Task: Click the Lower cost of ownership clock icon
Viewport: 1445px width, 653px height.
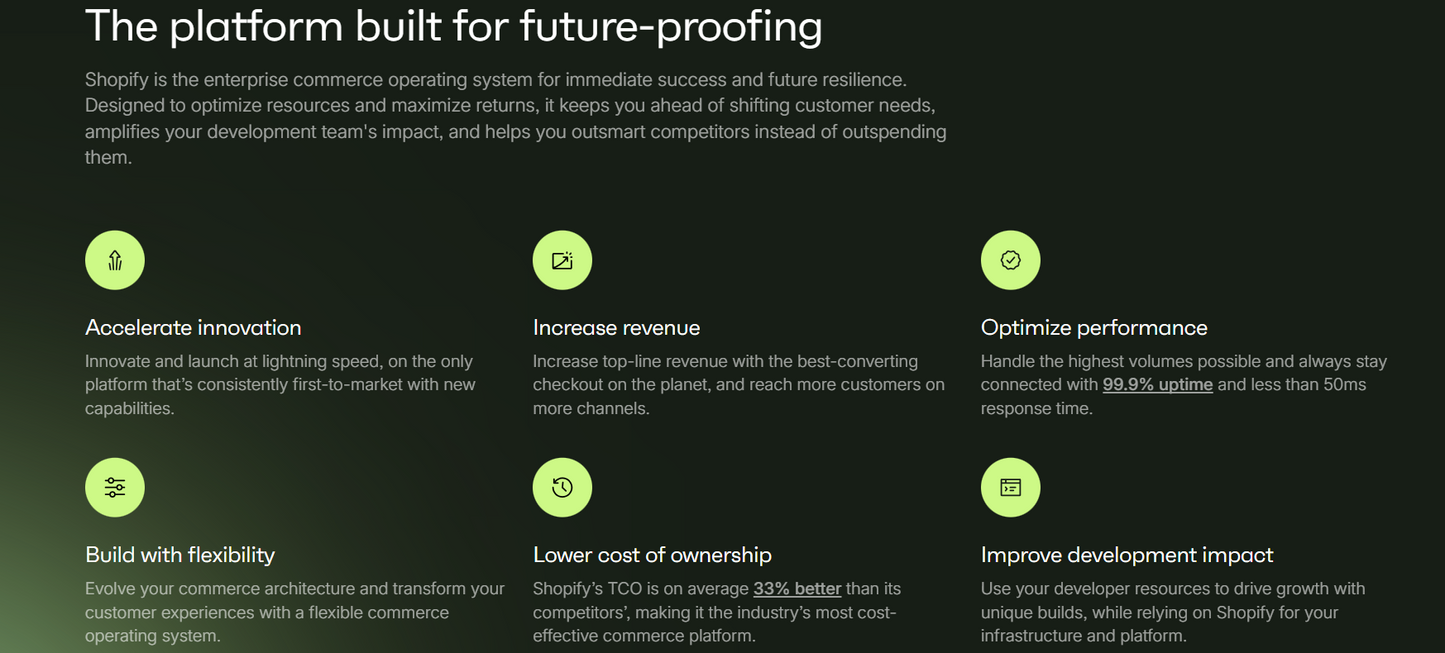Action: (562, 488)
